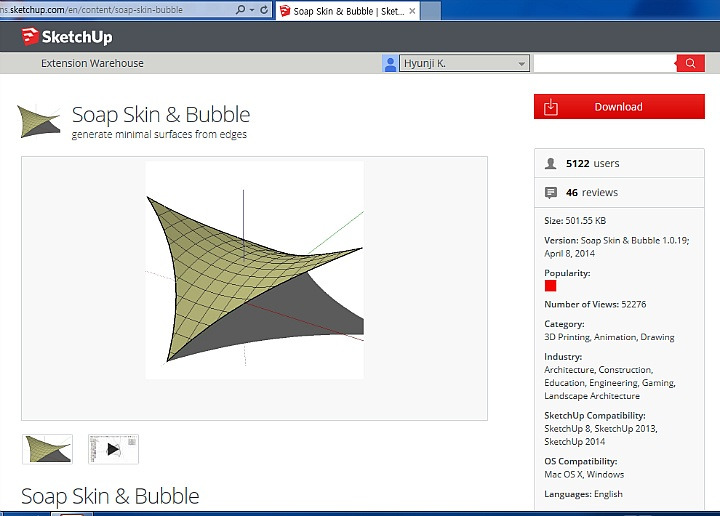Click the SketchUp logo in header
The height and width of the screenshot is (516, 720).
click(67, 37)
